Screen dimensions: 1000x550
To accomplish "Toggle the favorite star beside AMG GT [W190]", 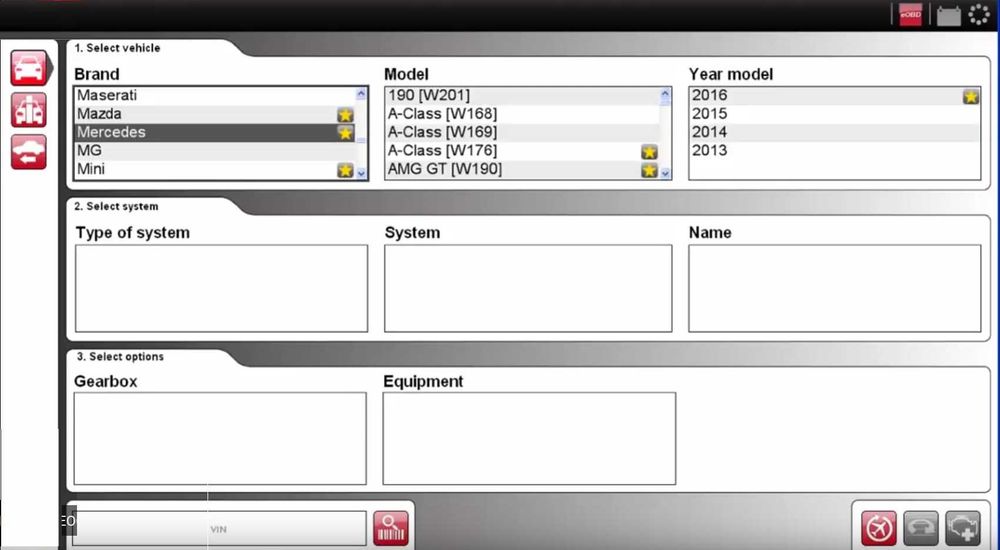I will [649, 170].
